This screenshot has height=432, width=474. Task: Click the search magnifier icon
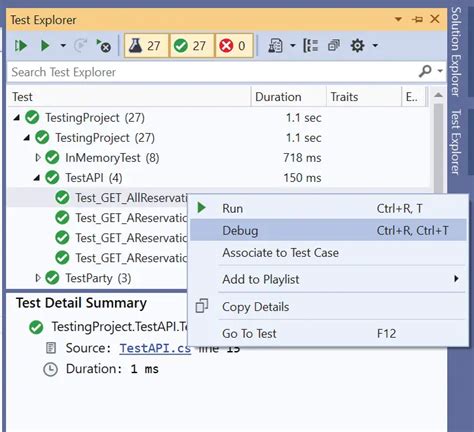[425, 71]
